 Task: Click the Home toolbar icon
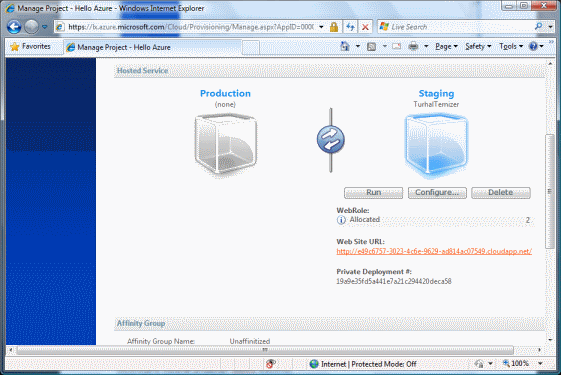click(x=345, y=46)
